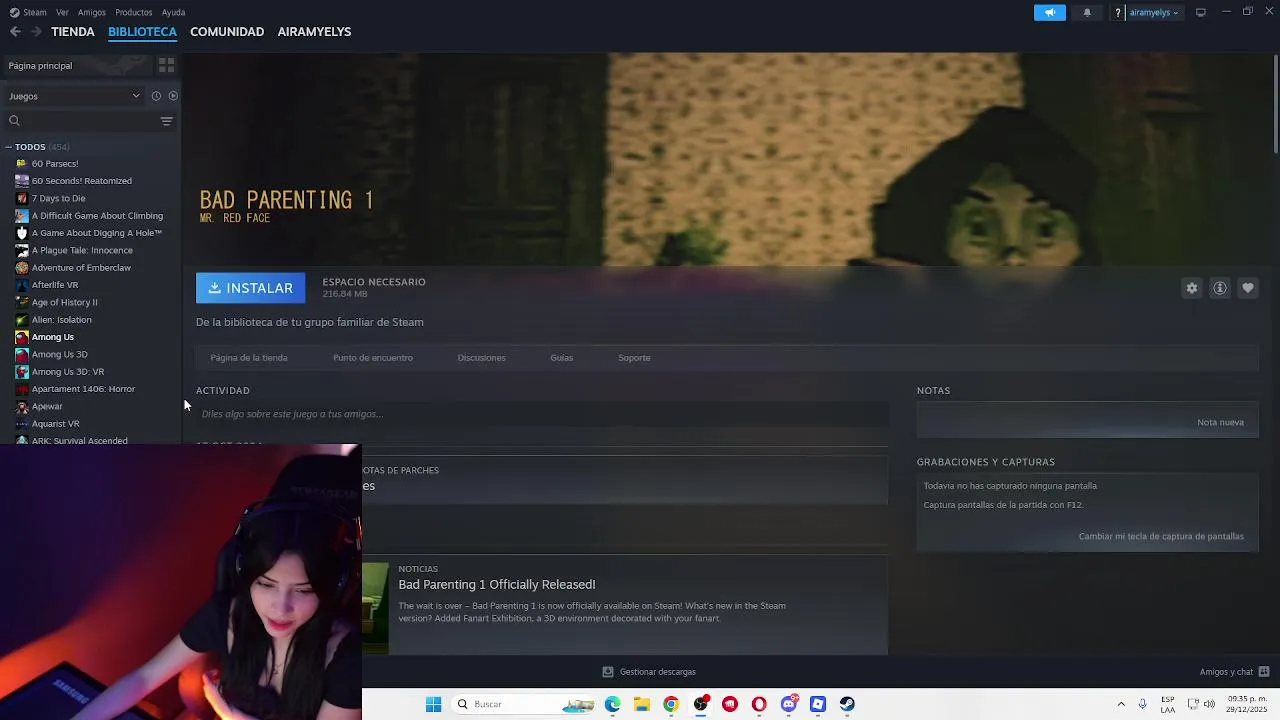Open Steam icon in taskbar

847,704
